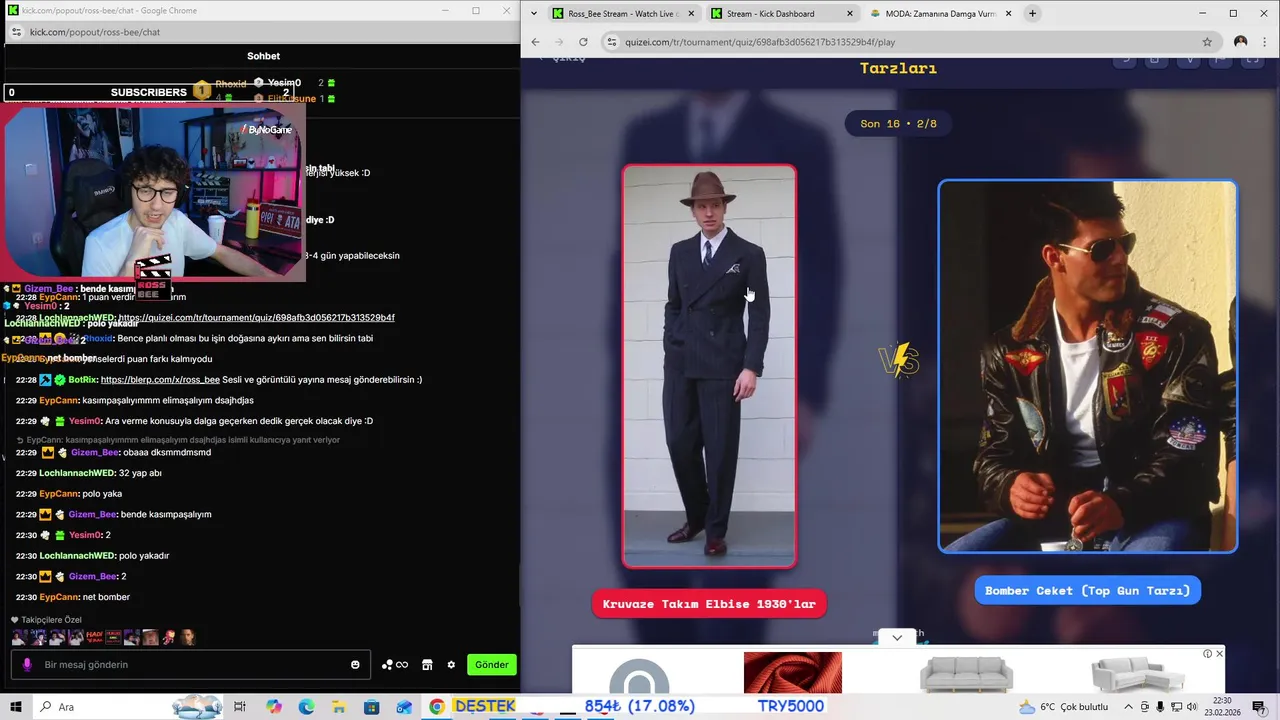This screenshot has width=1280, height=720.
Task: Click the purple microphone icon in message box
Action: pos(27,665)
